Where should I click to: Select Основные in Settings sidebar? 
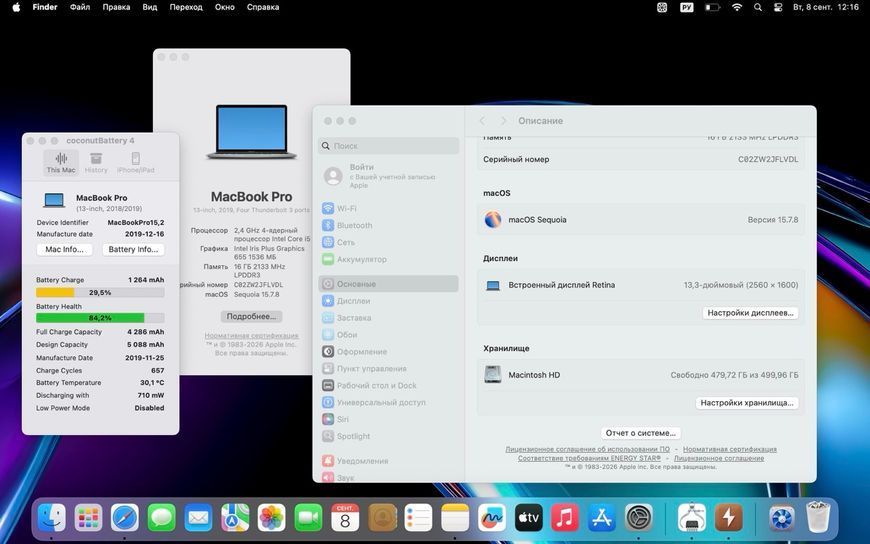click(x=388, y=284)
